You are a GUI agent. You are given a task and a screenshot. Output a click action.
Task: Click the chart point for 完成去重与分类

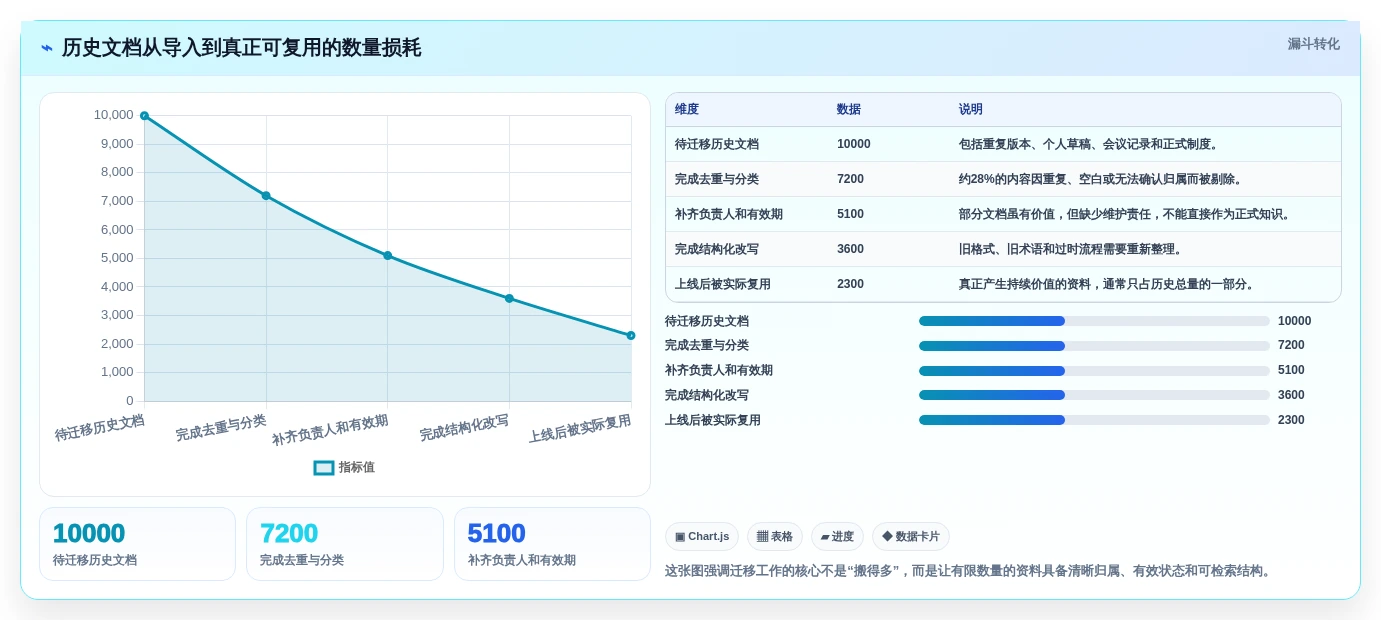(266, 195)
